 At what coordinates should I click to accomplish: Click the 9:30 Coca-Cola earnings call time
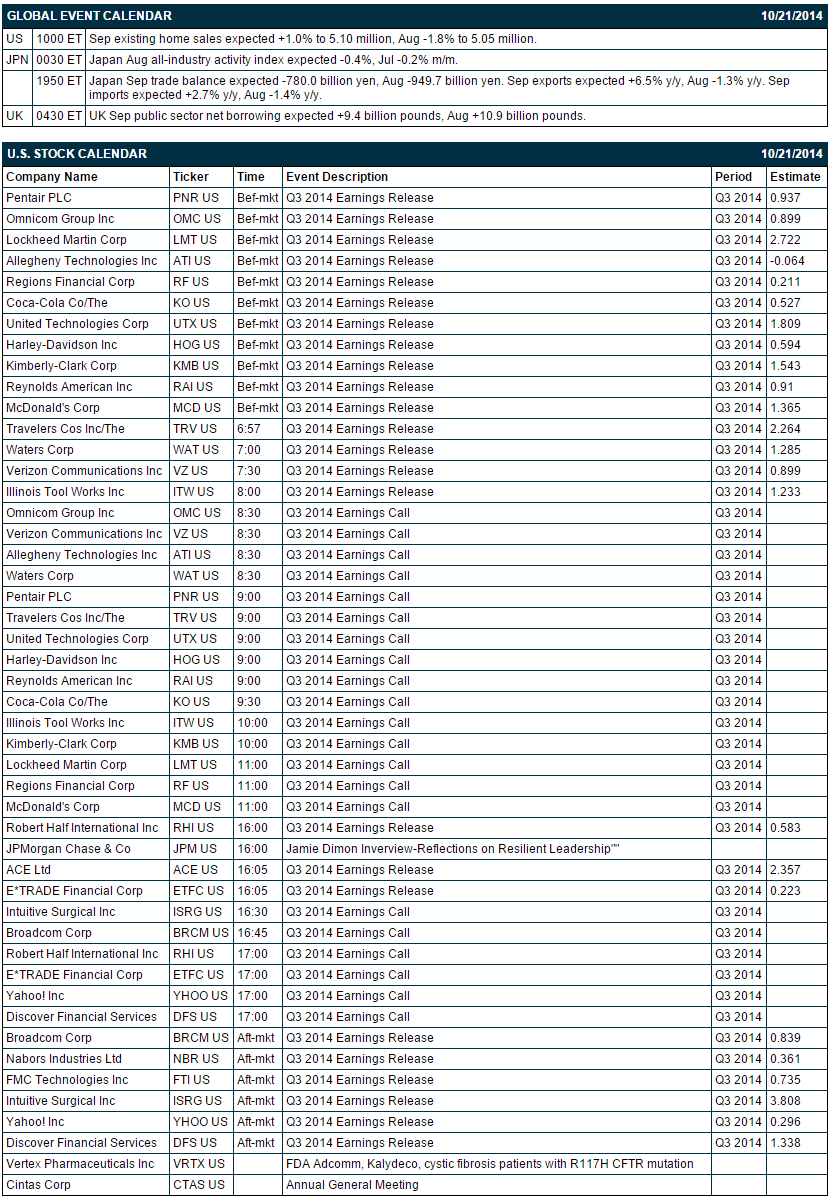(x=249, y=702)
